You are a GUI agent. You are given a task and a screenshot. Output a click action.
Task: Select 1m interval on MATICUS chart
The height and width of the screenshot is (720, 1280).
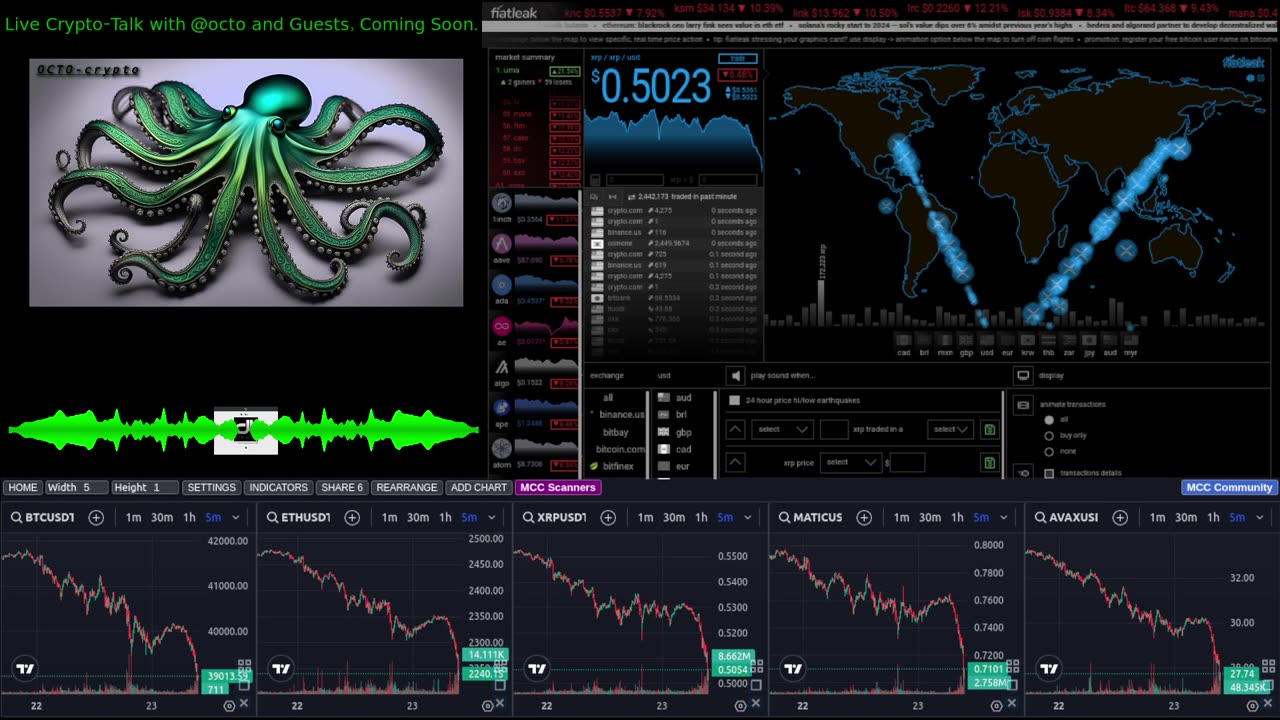(901, 517)
